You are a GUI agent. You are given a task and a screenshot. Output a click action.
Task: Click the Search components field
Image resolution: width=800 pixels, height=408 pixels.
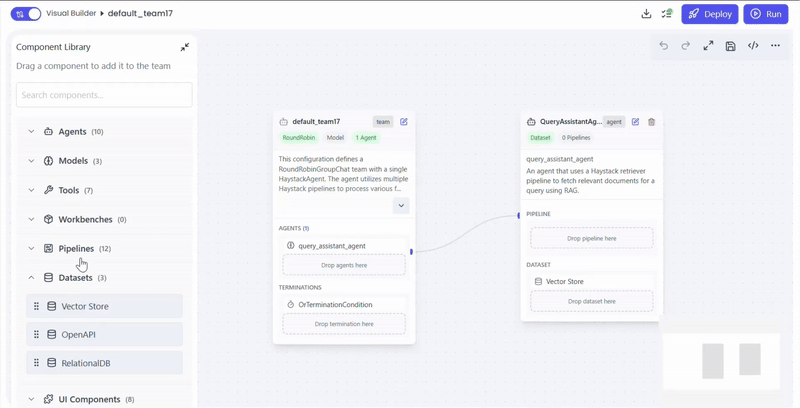tap(104, 95)
